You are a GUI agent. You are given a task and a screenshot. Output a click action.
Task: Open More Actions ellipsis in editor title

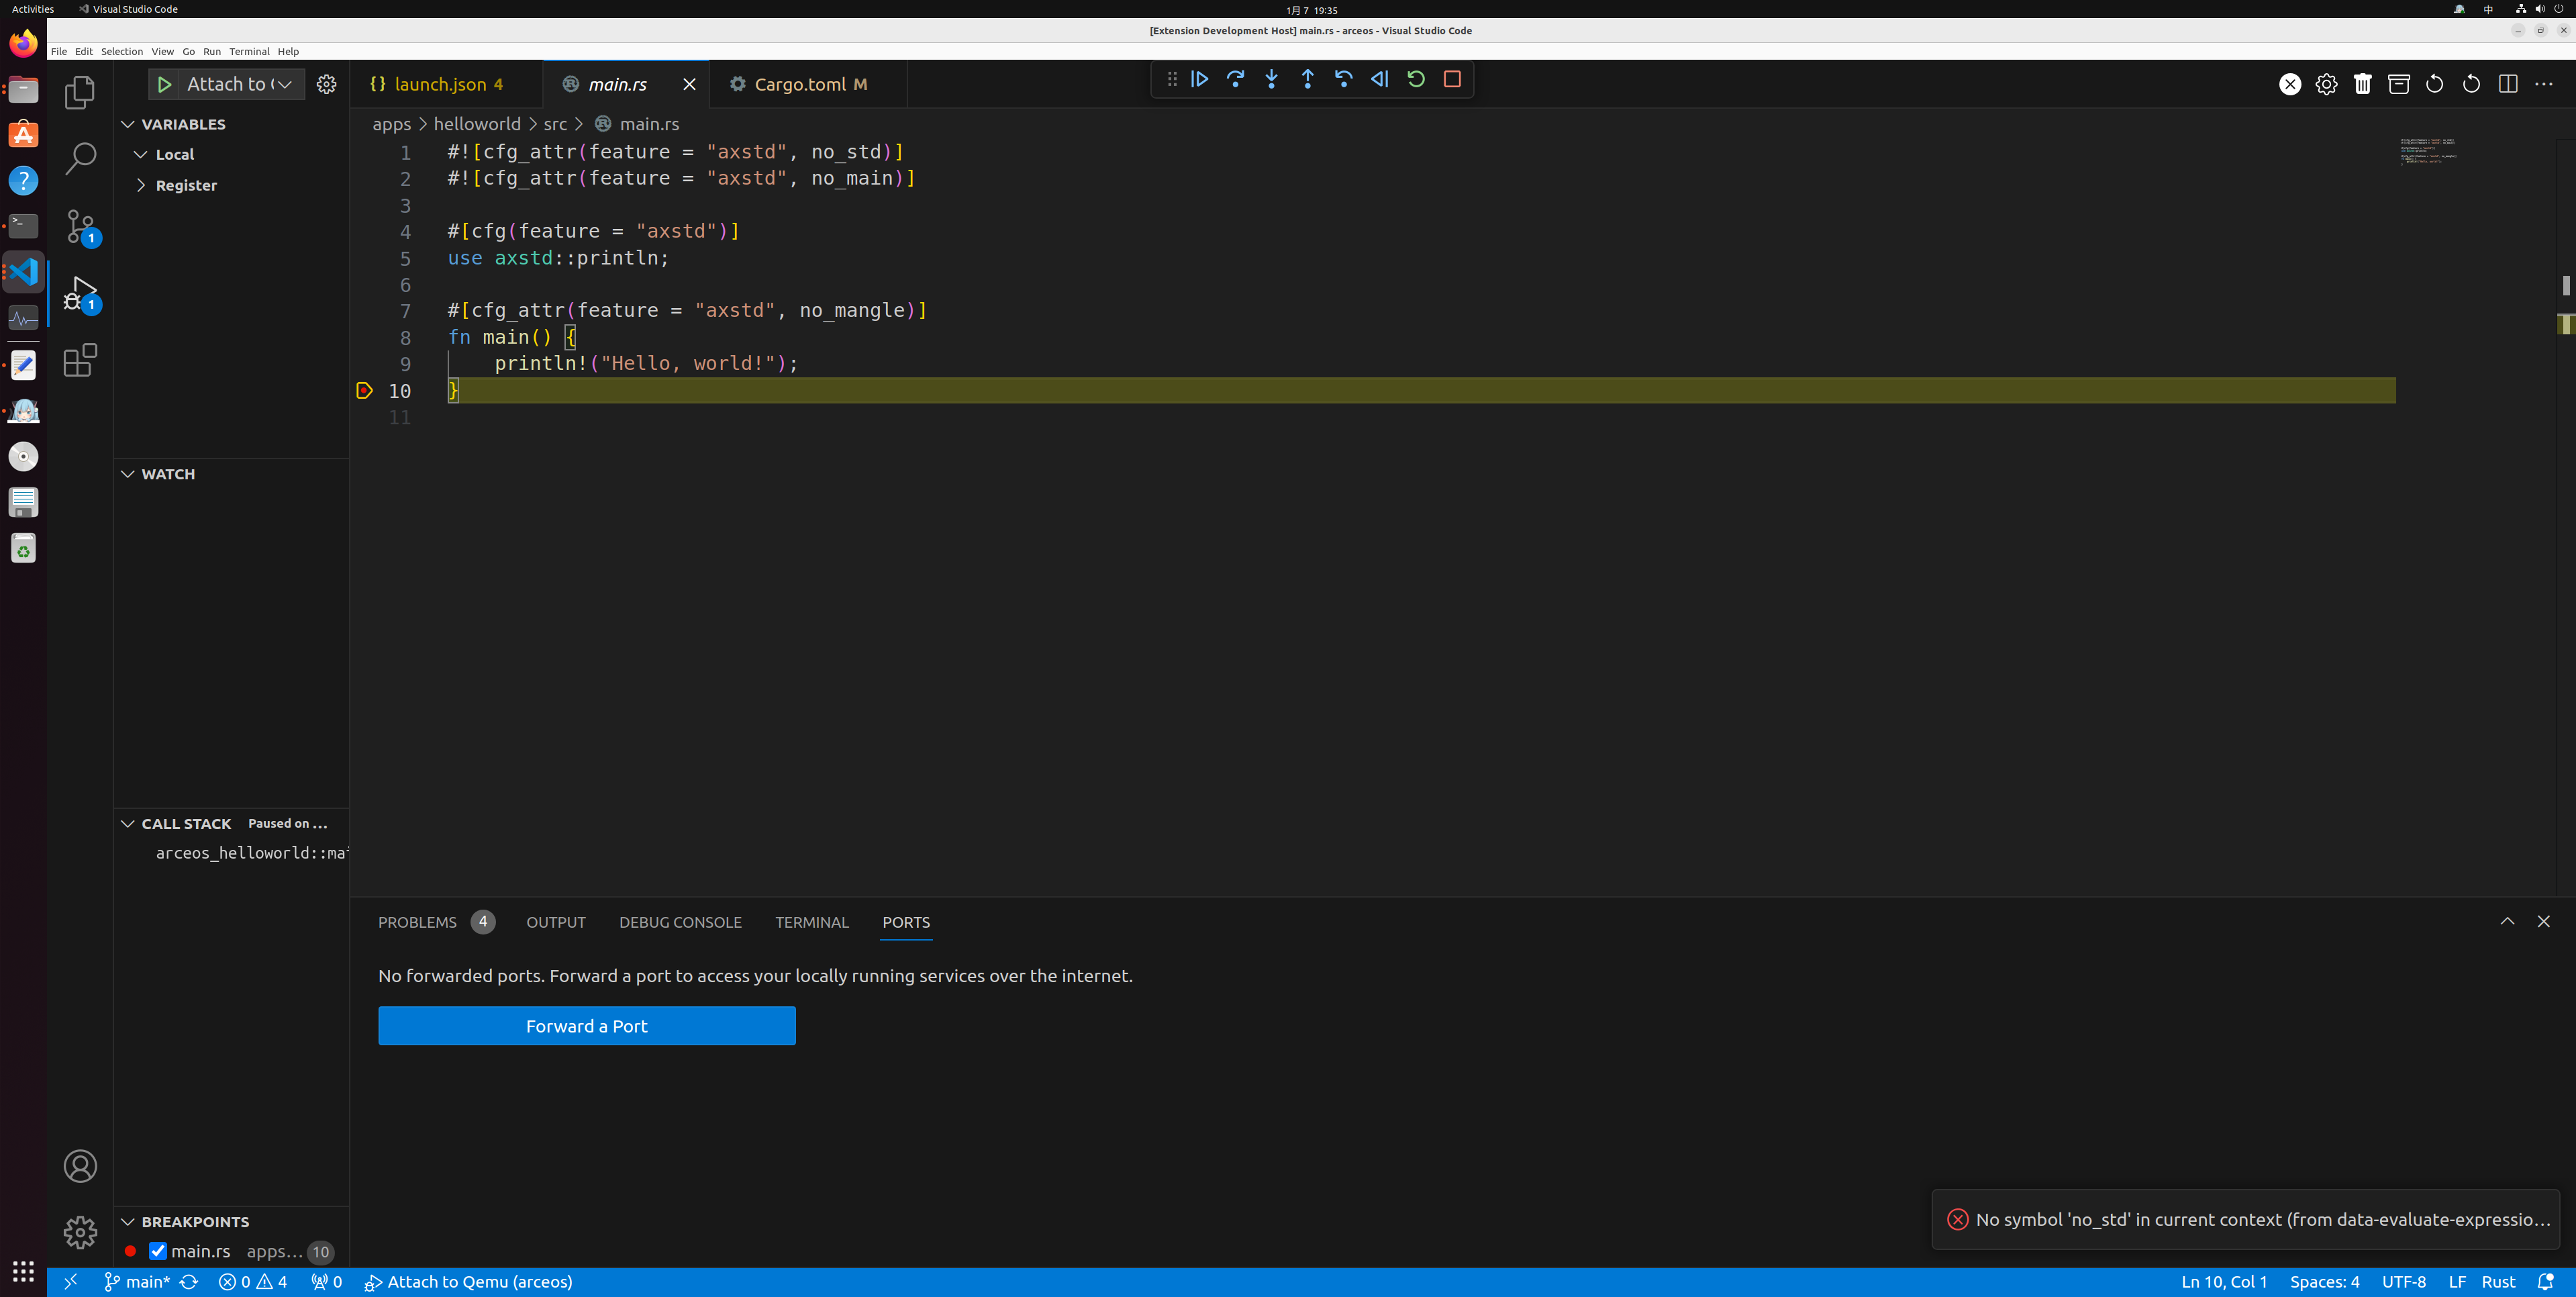coord(2544,84)
